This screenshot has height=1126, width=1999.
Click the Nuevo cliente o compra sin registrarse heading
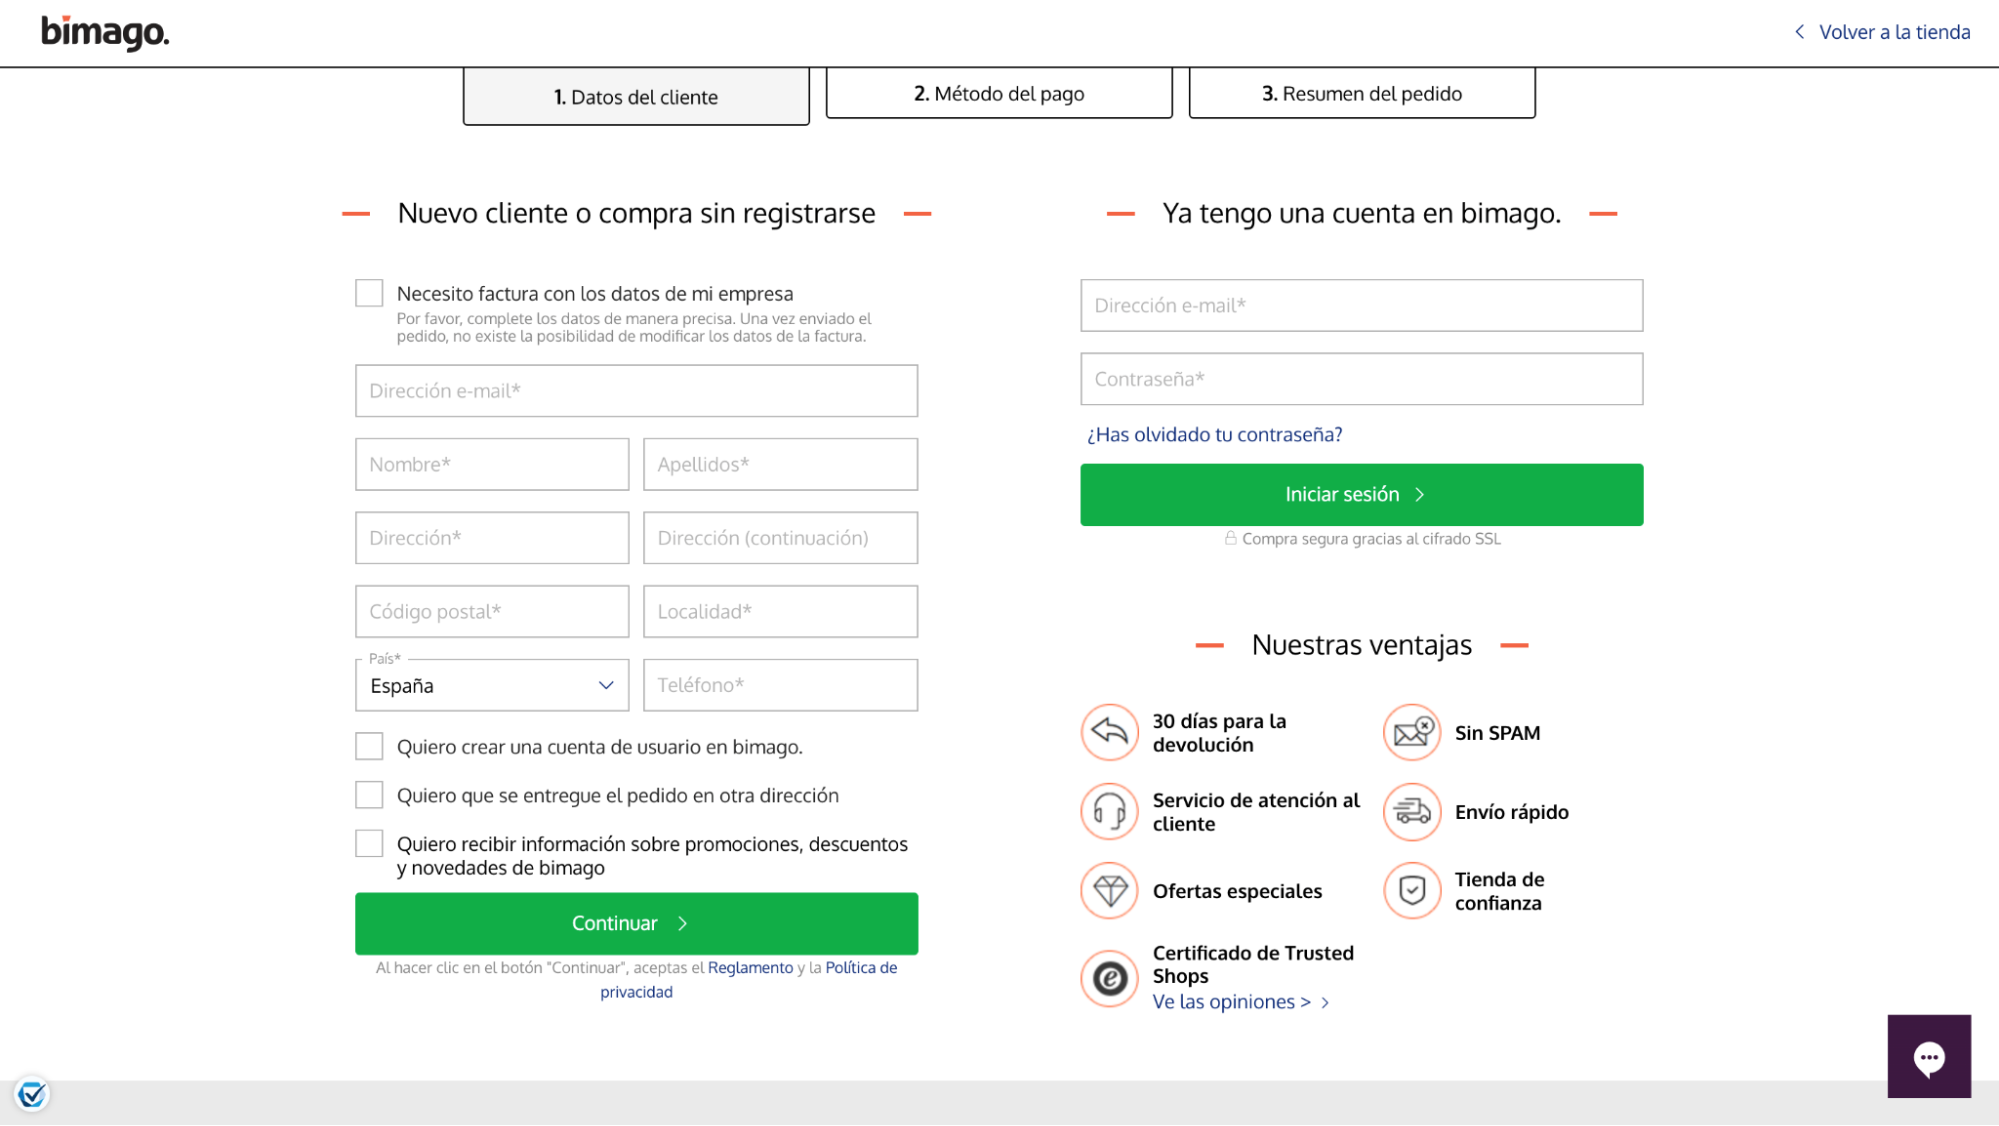tap(636, 213)
